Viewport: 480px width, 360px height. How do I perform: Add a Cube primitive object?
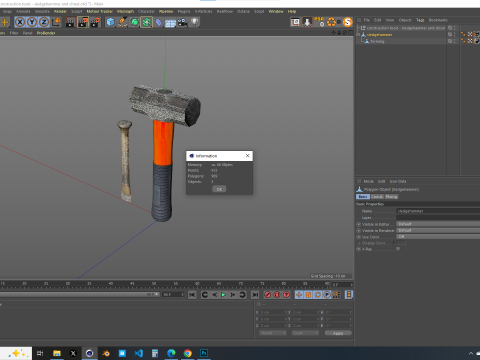[x=110, y=22]
